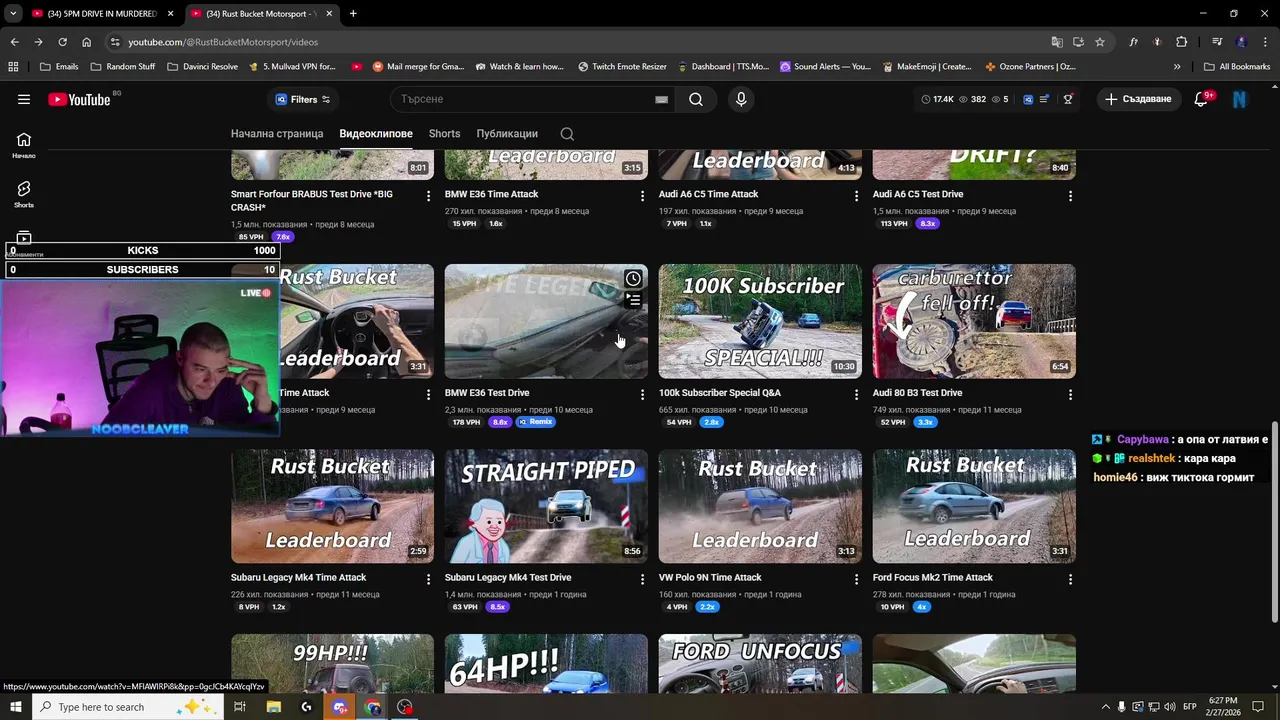Screen dimensions: 1280x720
Task: Open Home (Начало) in the left sidebar
Action: point(24,145)
